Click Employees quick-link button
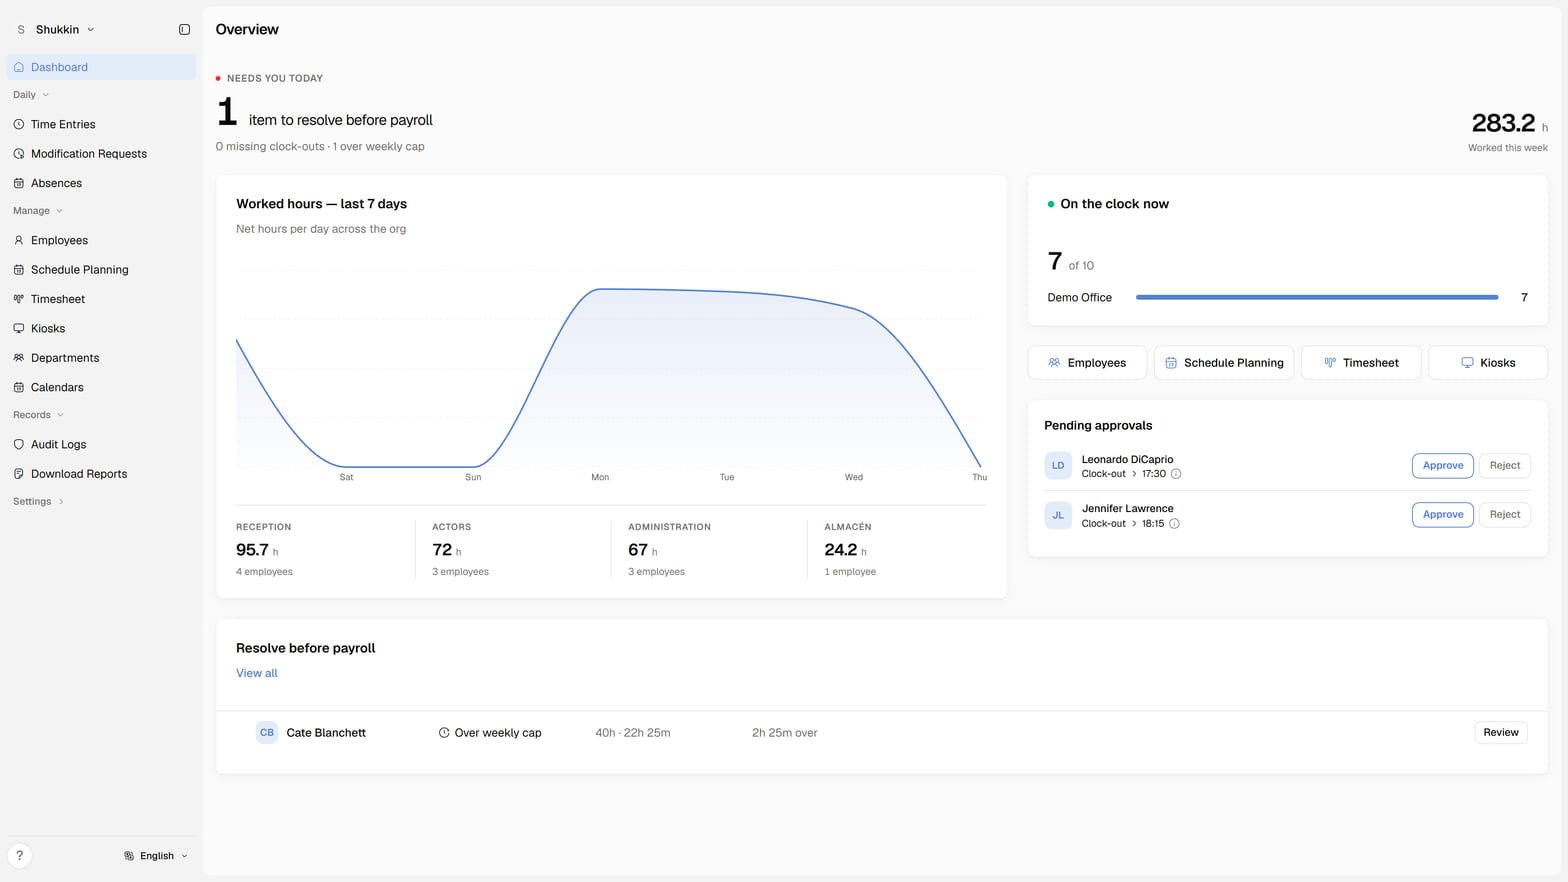This screenshot has height=882, width=1568. click(x=1087, y=363)
